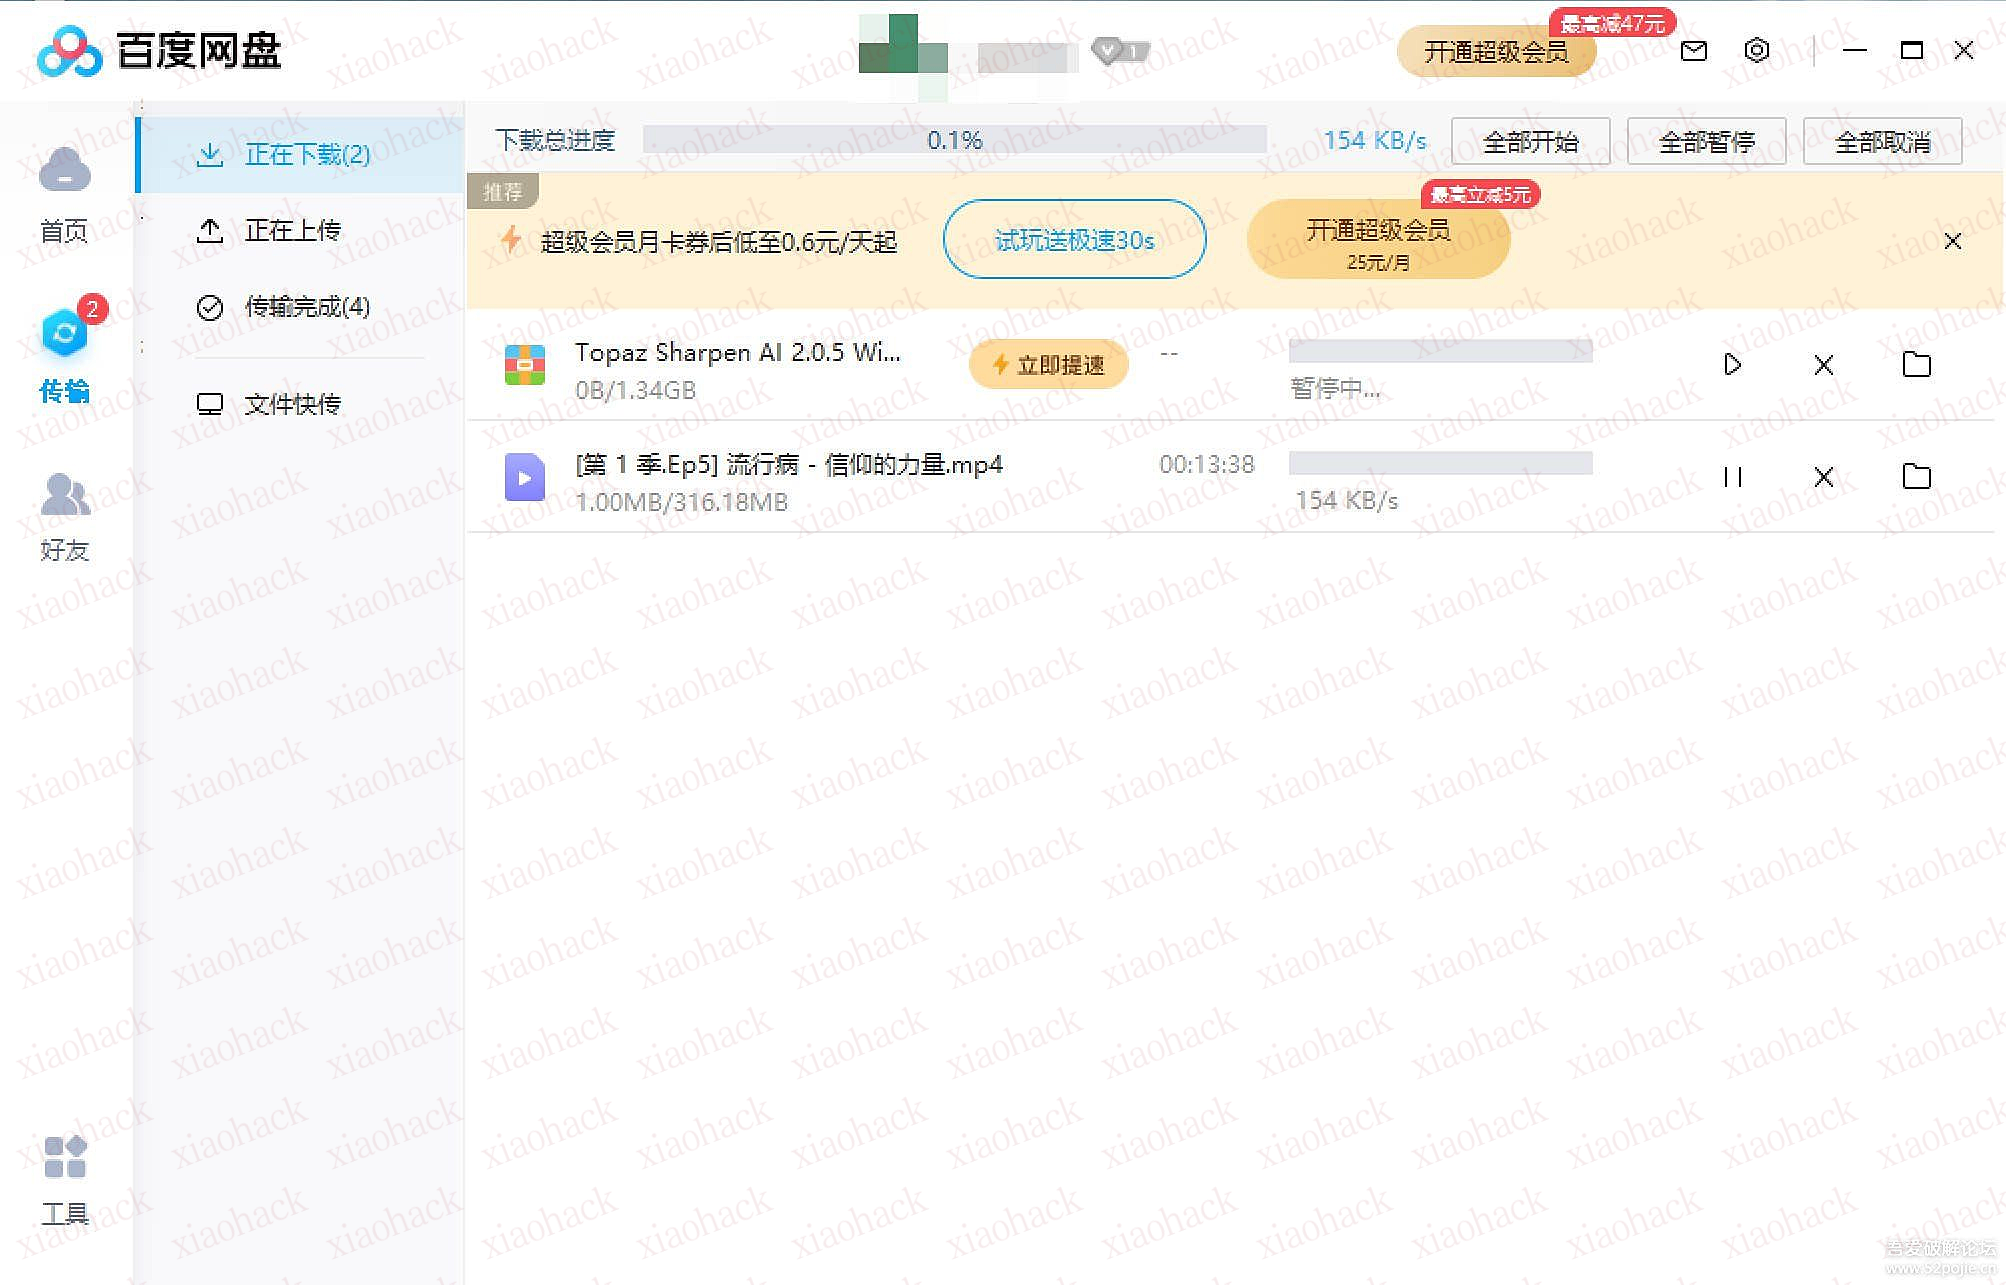The height and width of the screenshot is (1285, 2006).
Task: Click 立即提速 to speed up download
Action: (x=1048, y=364)
